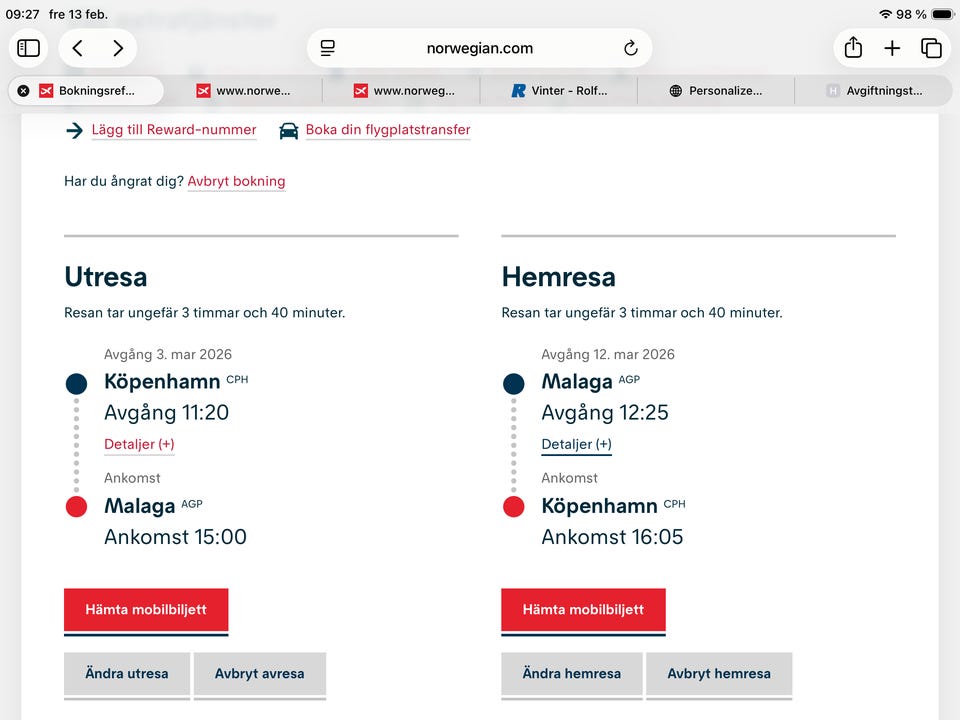Close the Bokningsref tab

[x=23, y=90]
